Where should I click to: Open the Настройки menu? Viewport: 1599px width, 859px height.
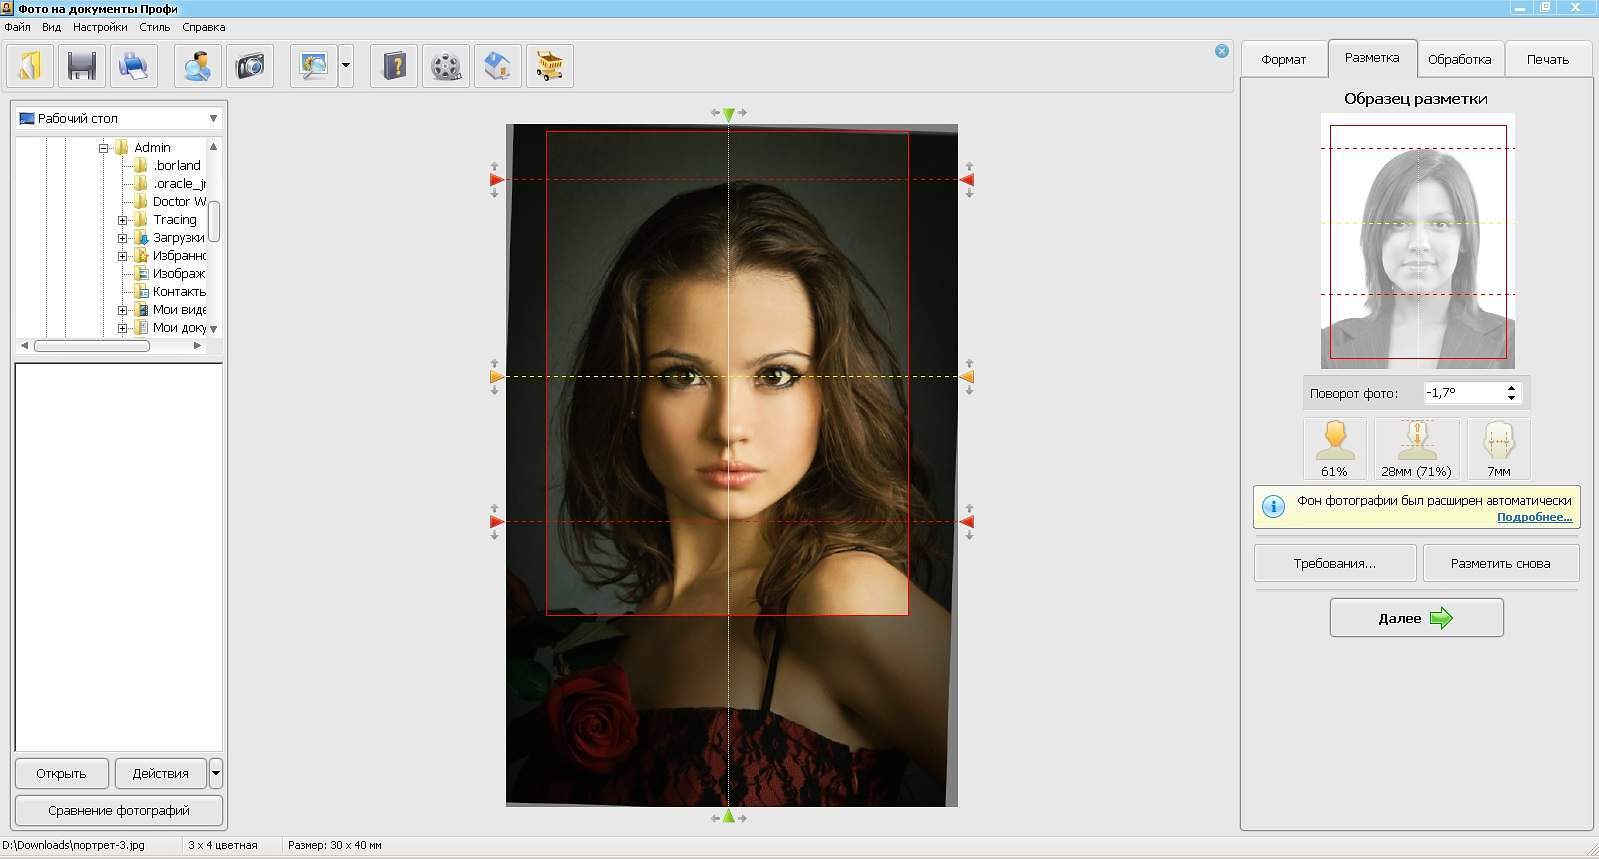coord(100,27)
